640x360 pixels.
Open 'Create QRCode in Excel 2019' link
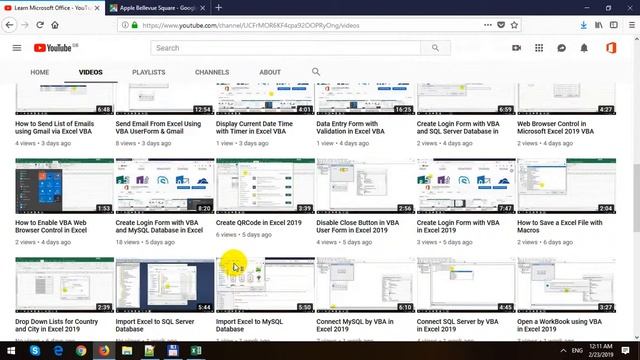coord(259,222)
